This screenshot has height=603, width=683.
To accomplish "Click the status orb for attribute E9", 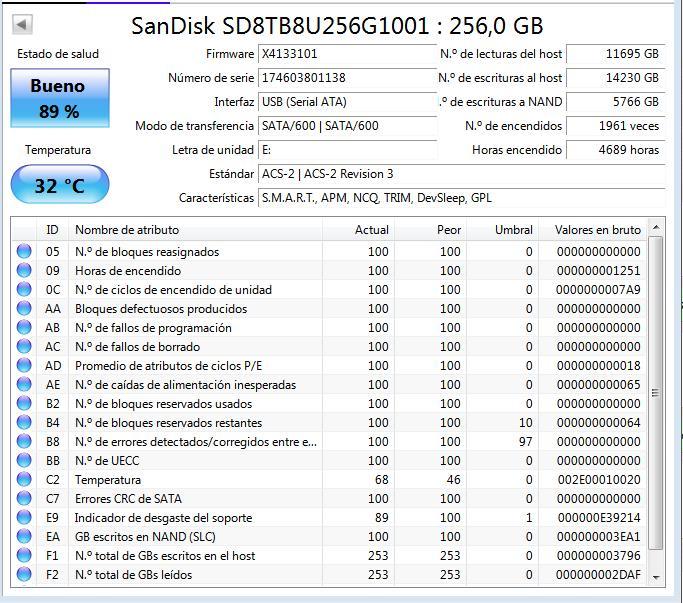I will pos(24,518).
